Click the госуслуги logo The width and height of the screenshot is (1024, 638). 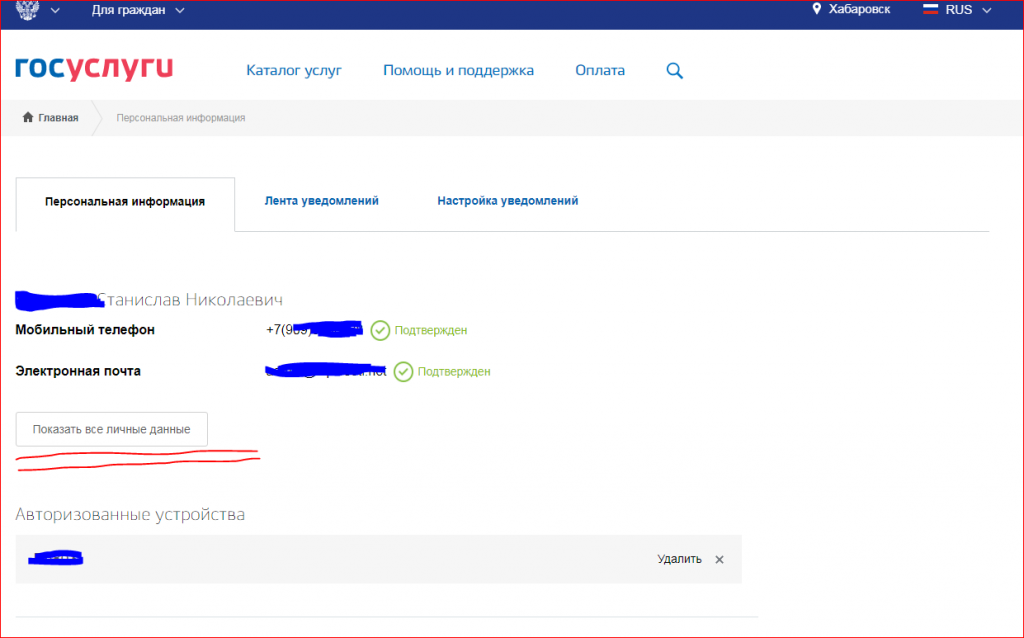click(94, 69)
